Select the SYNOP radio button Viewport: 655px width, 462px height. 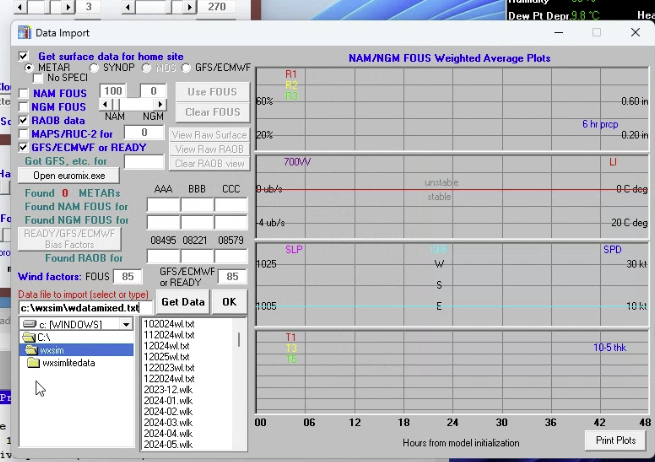coord(94,68)
